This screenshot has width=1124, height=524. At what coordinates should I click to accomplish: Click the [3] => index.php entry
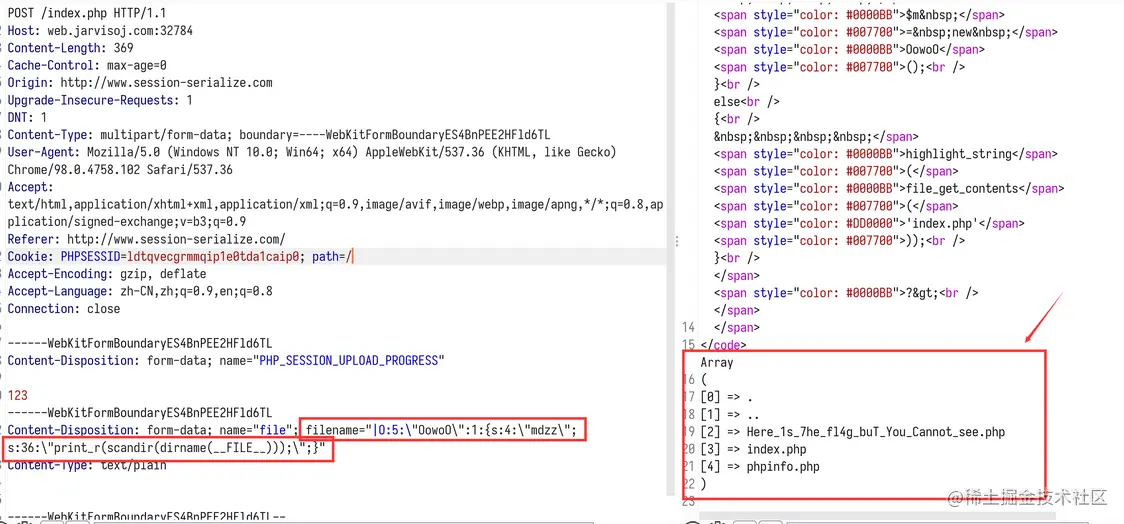753,449
